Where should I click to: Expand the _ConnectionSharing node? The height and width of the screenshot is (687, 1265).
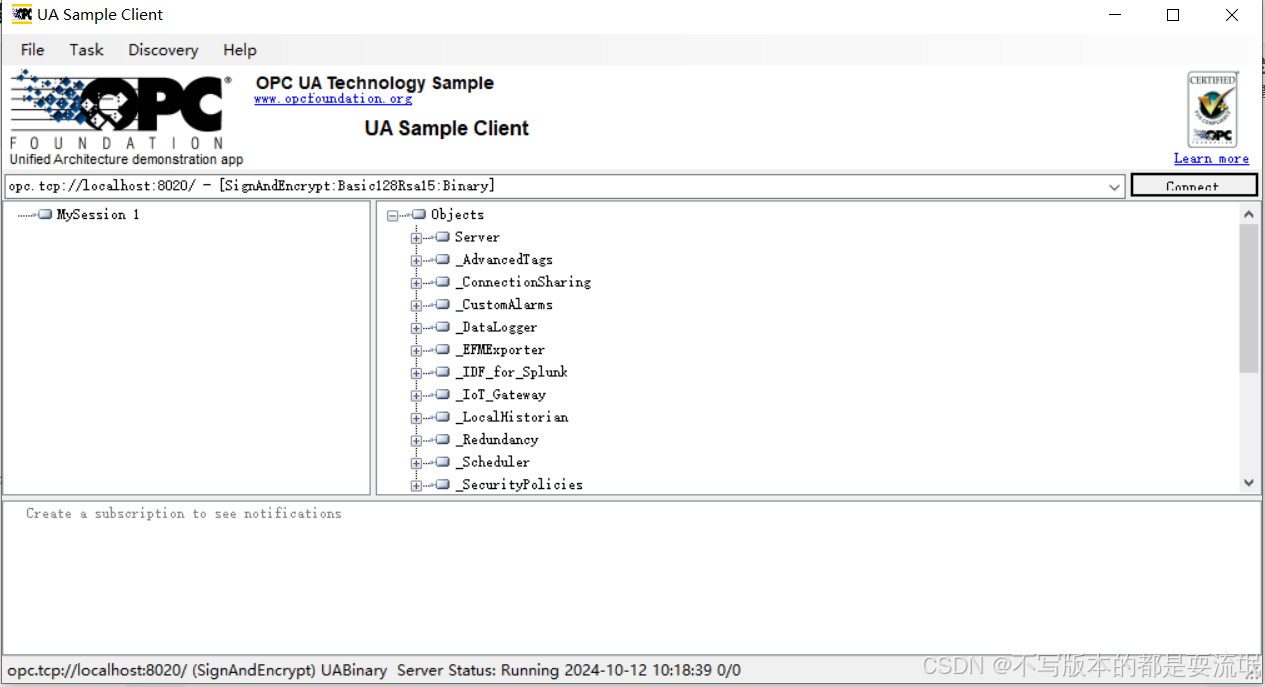click(416, 283)
